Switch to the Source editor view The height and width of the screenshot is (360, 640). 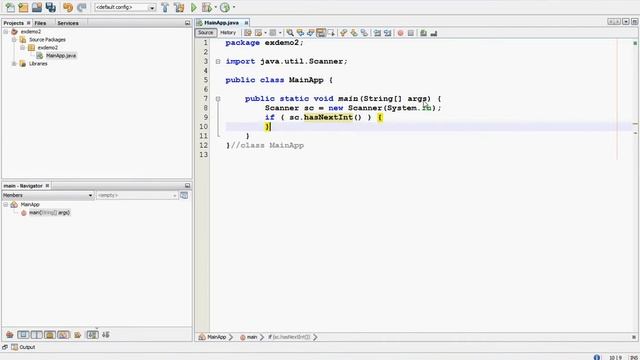coord(205,33)
